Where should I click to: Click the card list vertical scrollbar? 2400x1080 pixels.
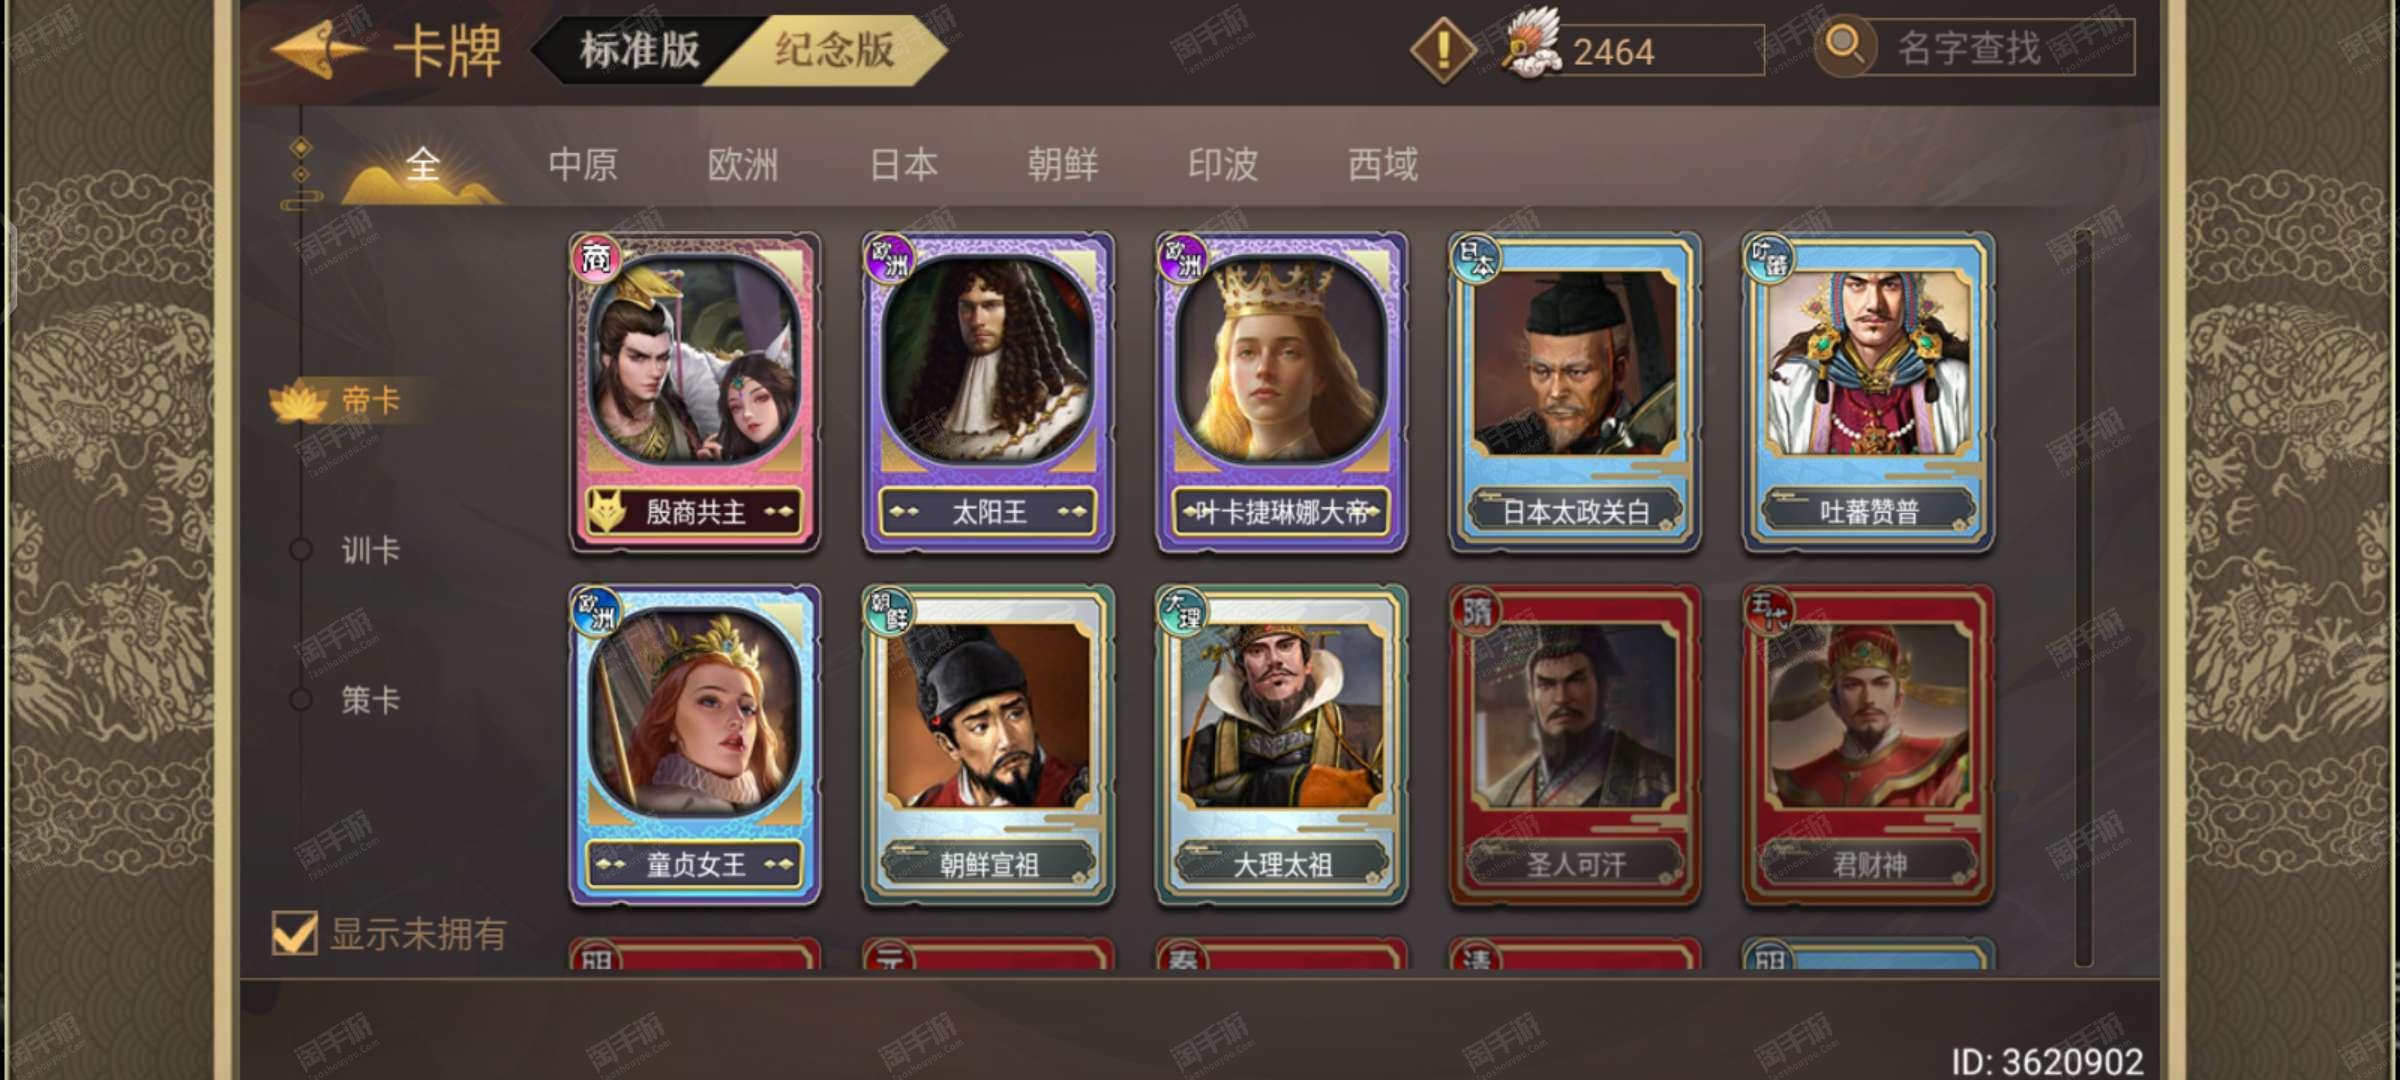2083,598
